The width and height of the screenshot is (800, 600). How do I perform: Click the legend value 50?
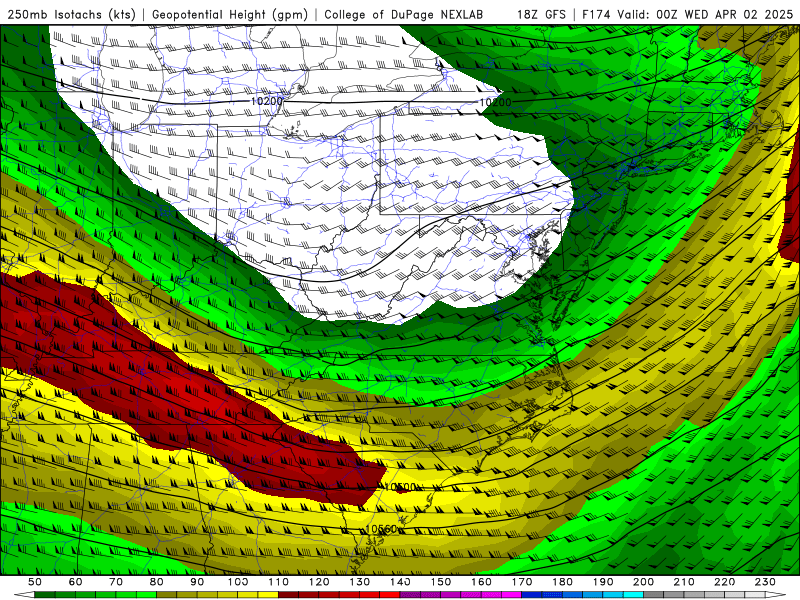tap(35, 582)
